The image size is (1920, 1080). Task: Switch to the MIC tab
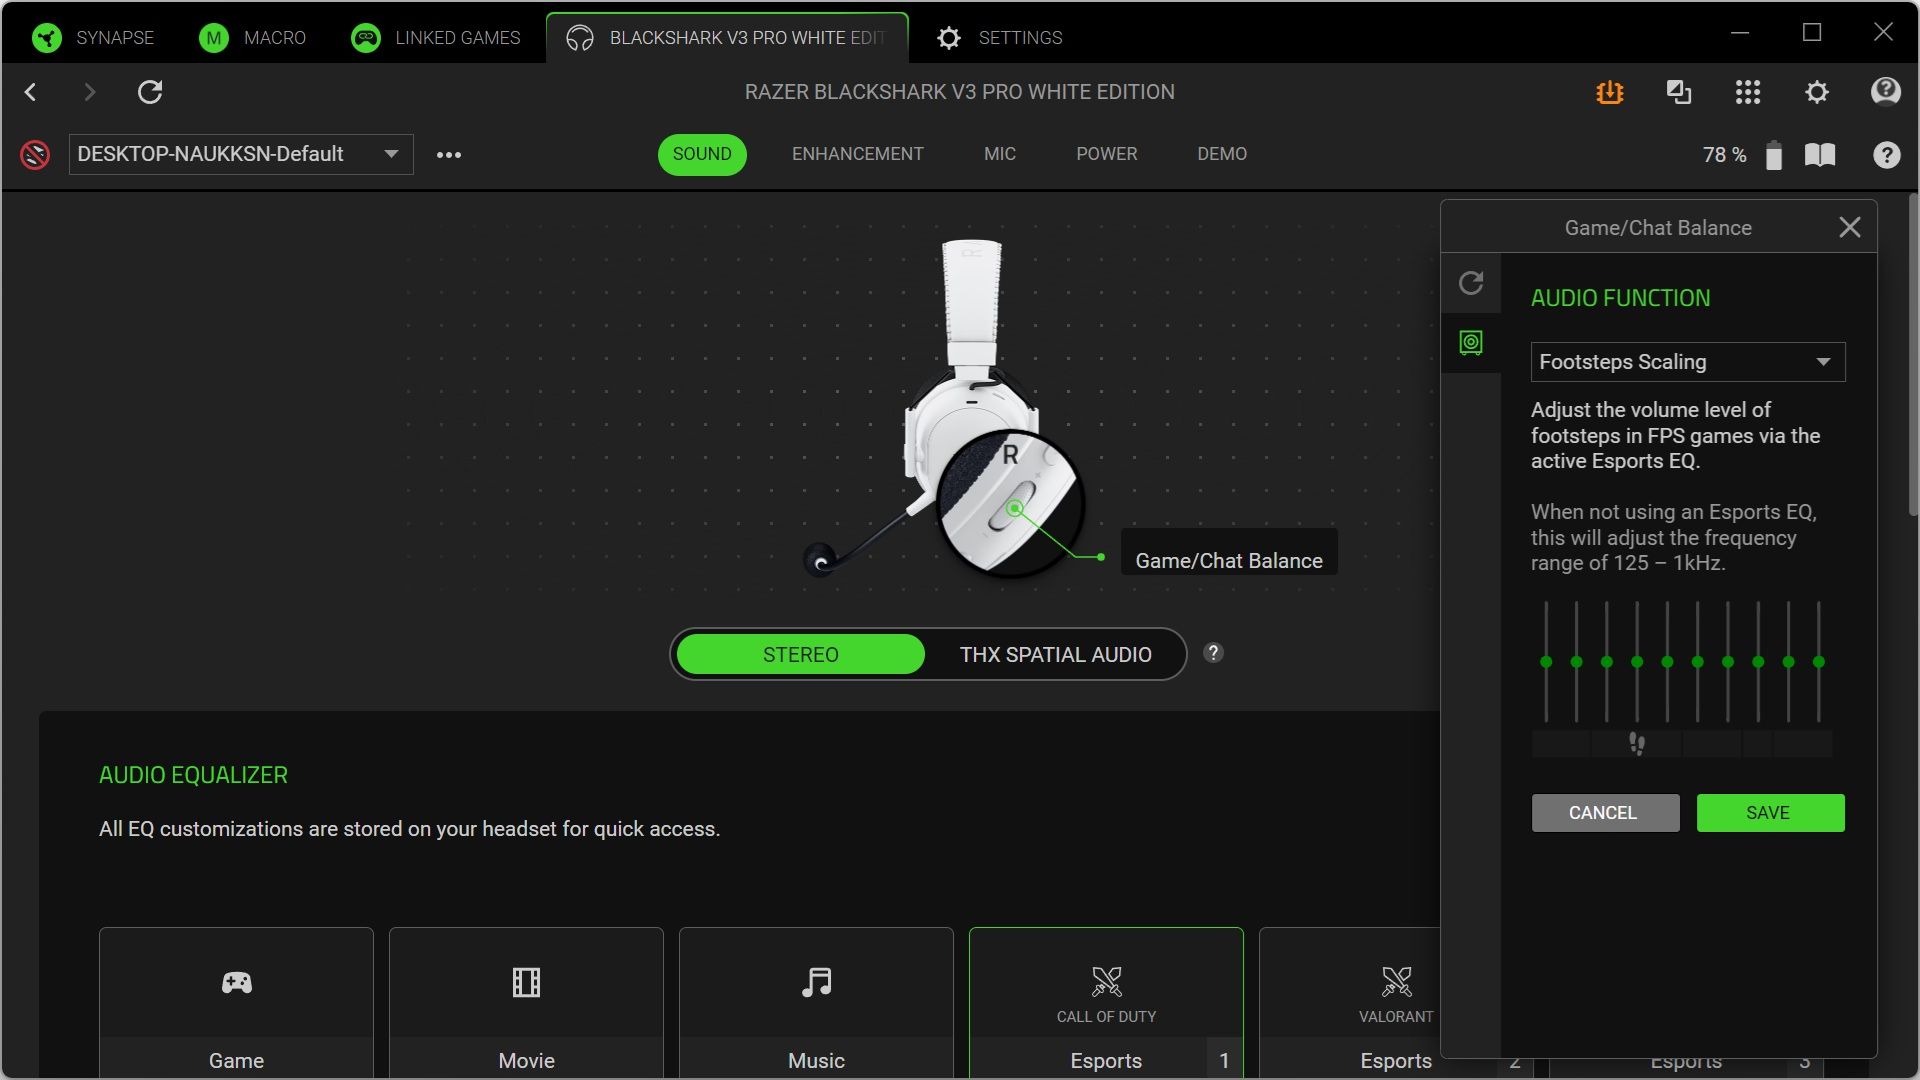999,154
